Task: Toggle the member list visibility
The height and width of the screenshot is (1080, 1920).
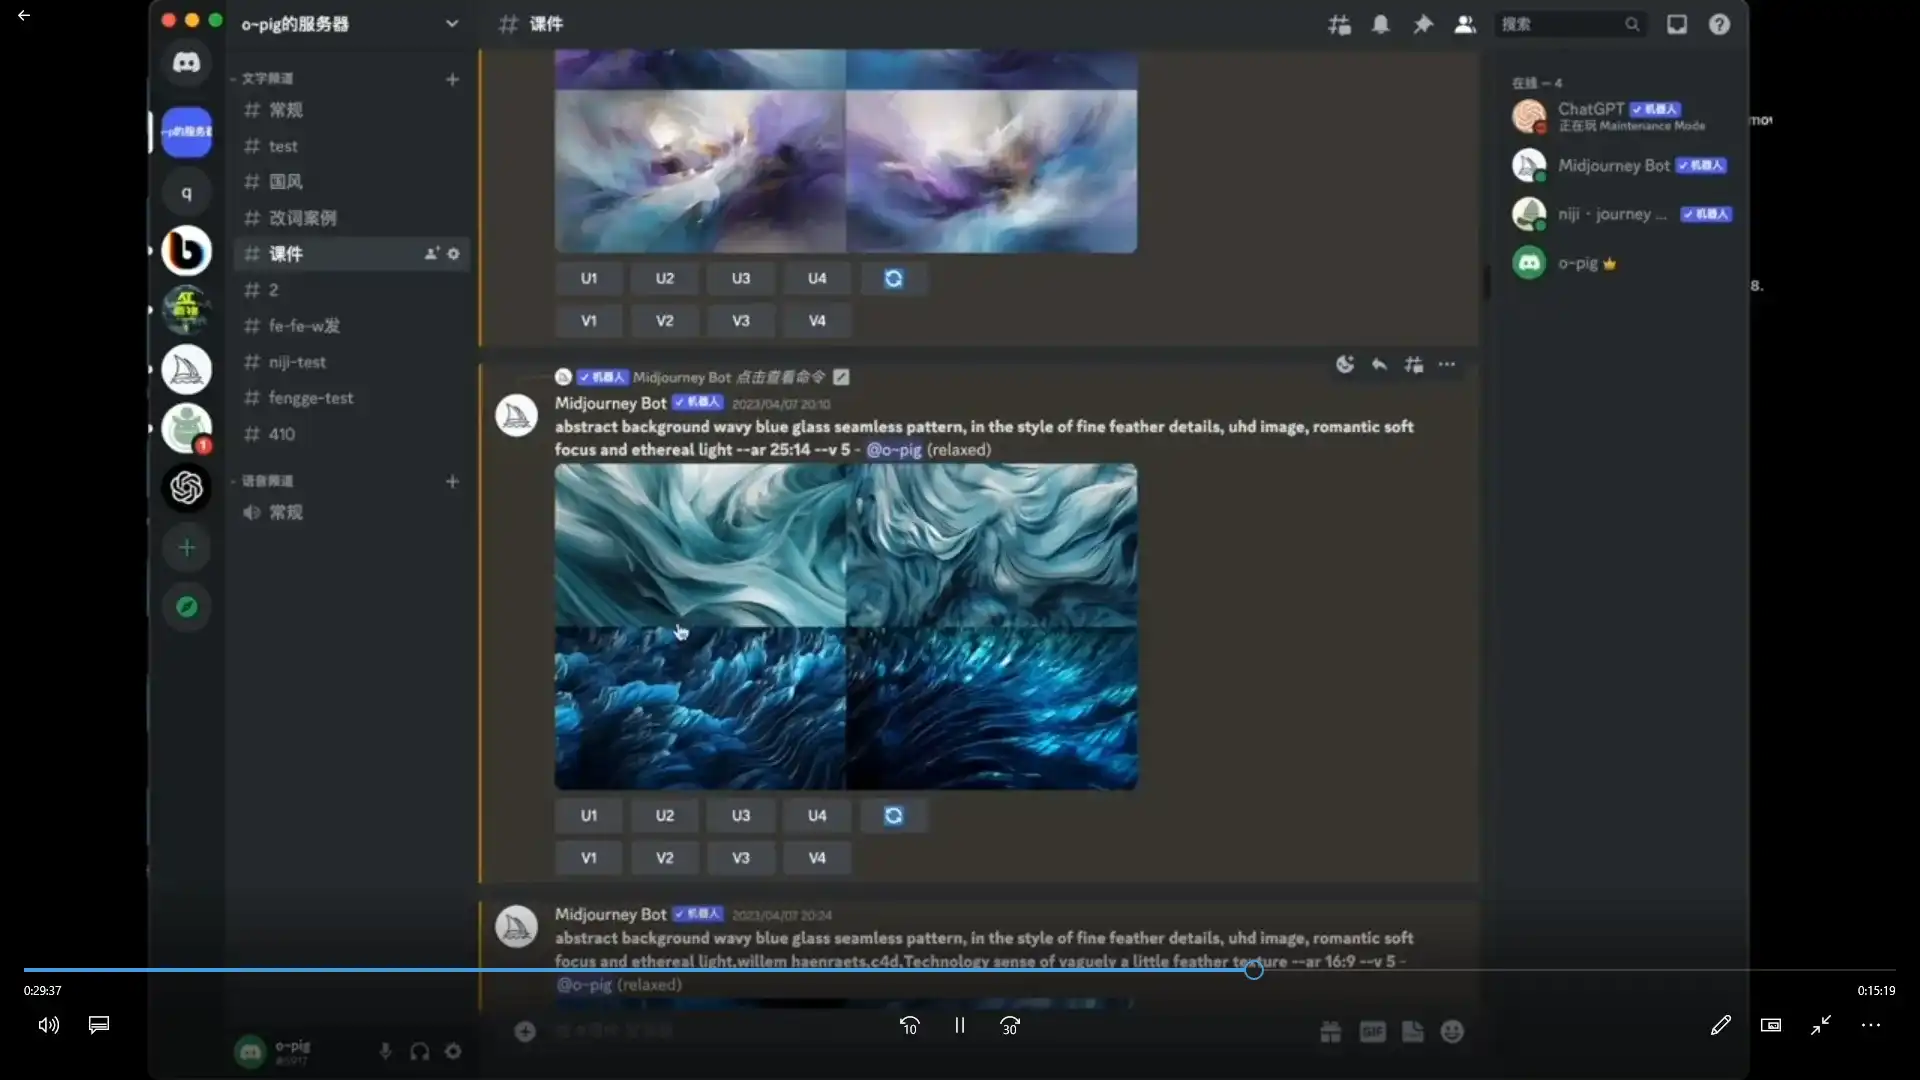Action: tap(1464, 24)
